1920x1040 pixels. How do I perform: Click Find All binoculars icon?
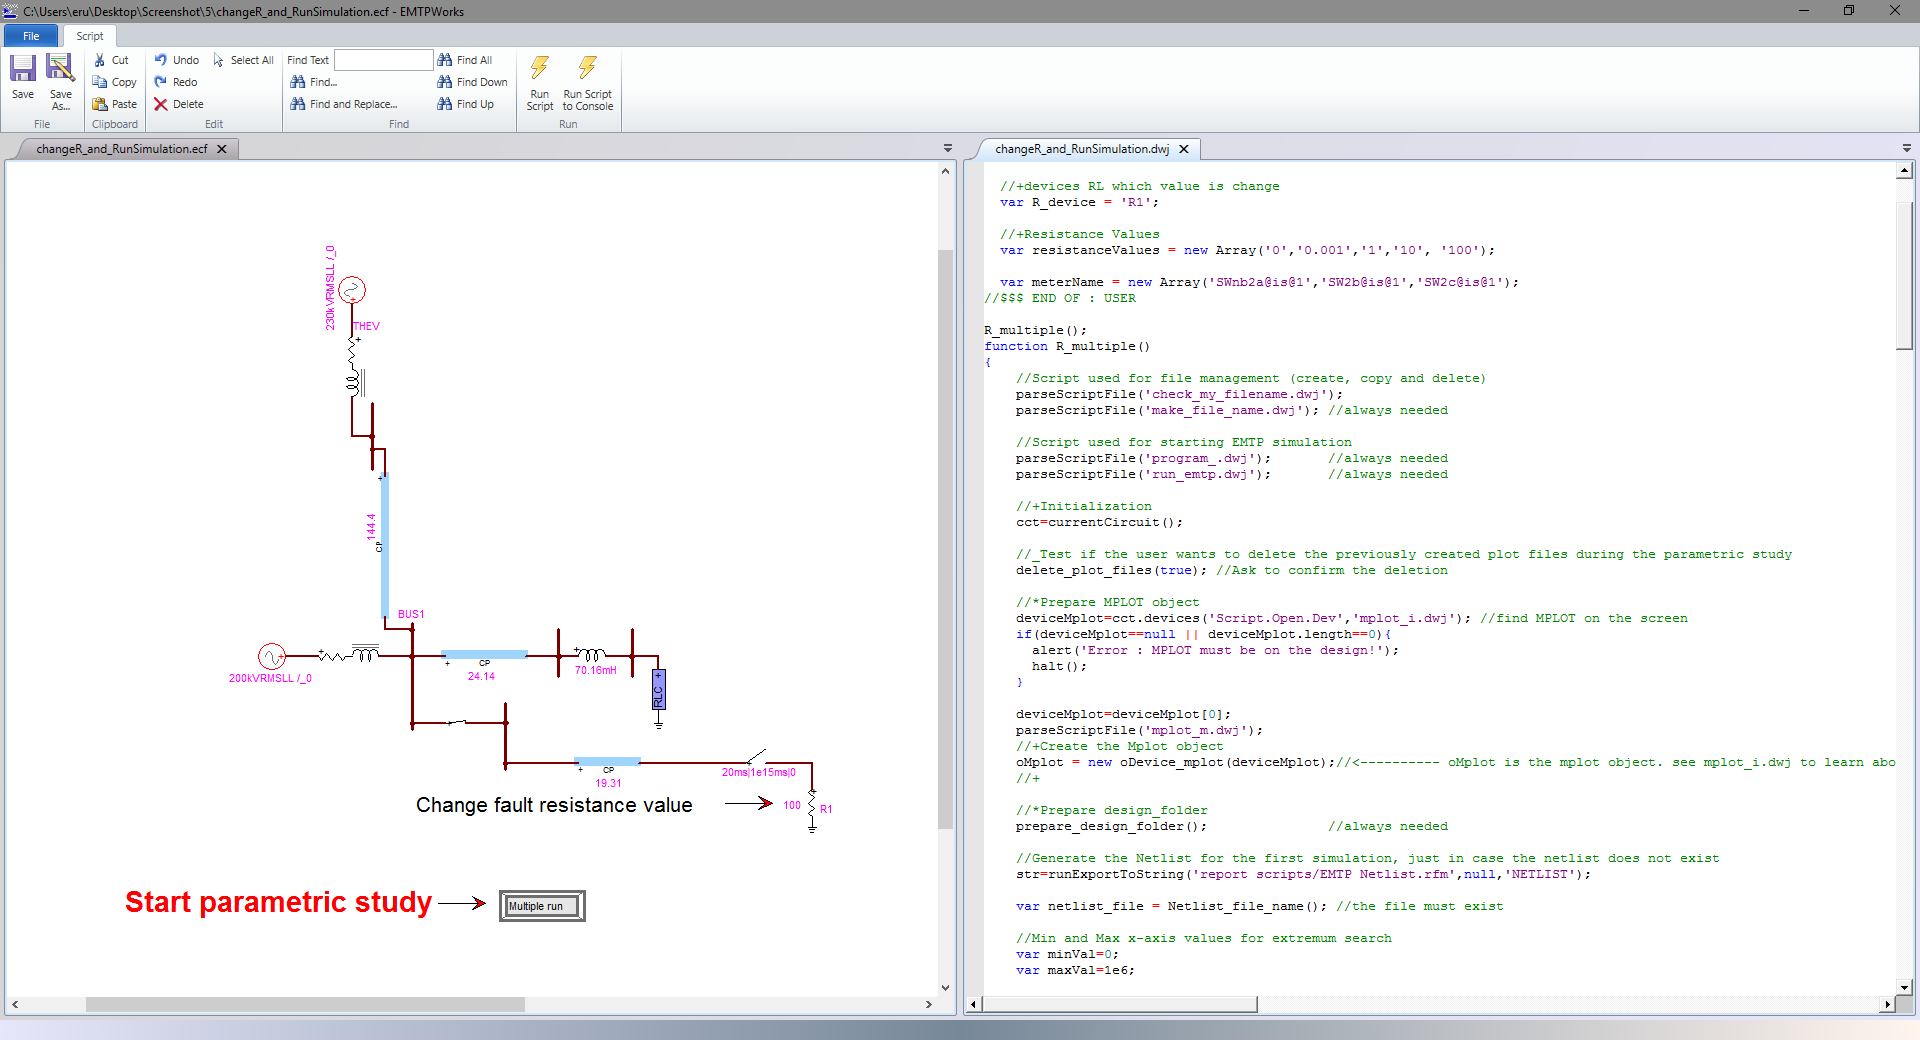[445, 60]
